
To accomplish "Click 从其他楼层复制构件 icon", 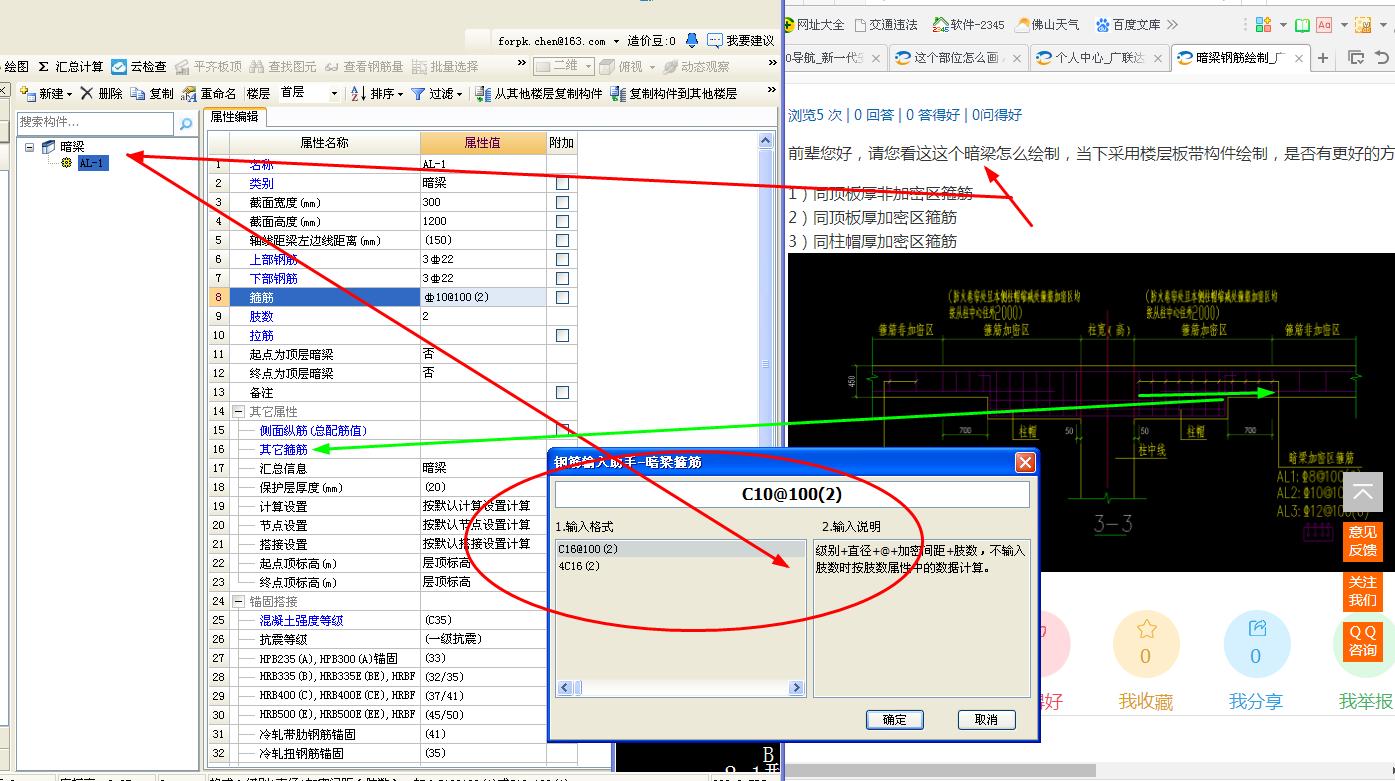I will coord(483,93).
